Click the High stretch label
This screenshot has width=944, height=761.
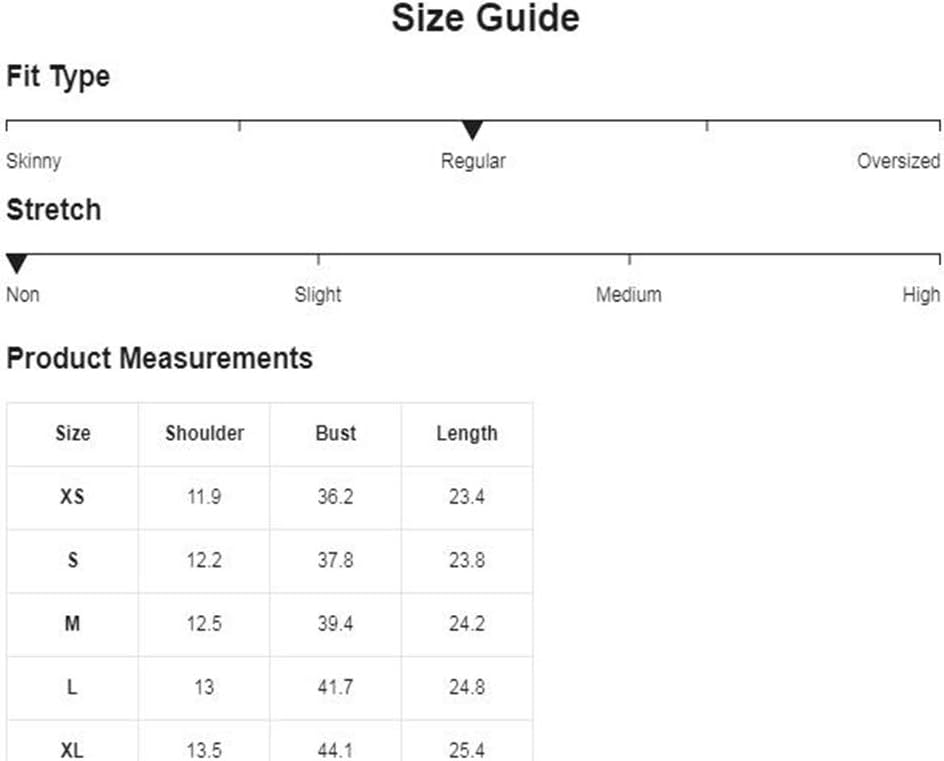tap(921, 294)
